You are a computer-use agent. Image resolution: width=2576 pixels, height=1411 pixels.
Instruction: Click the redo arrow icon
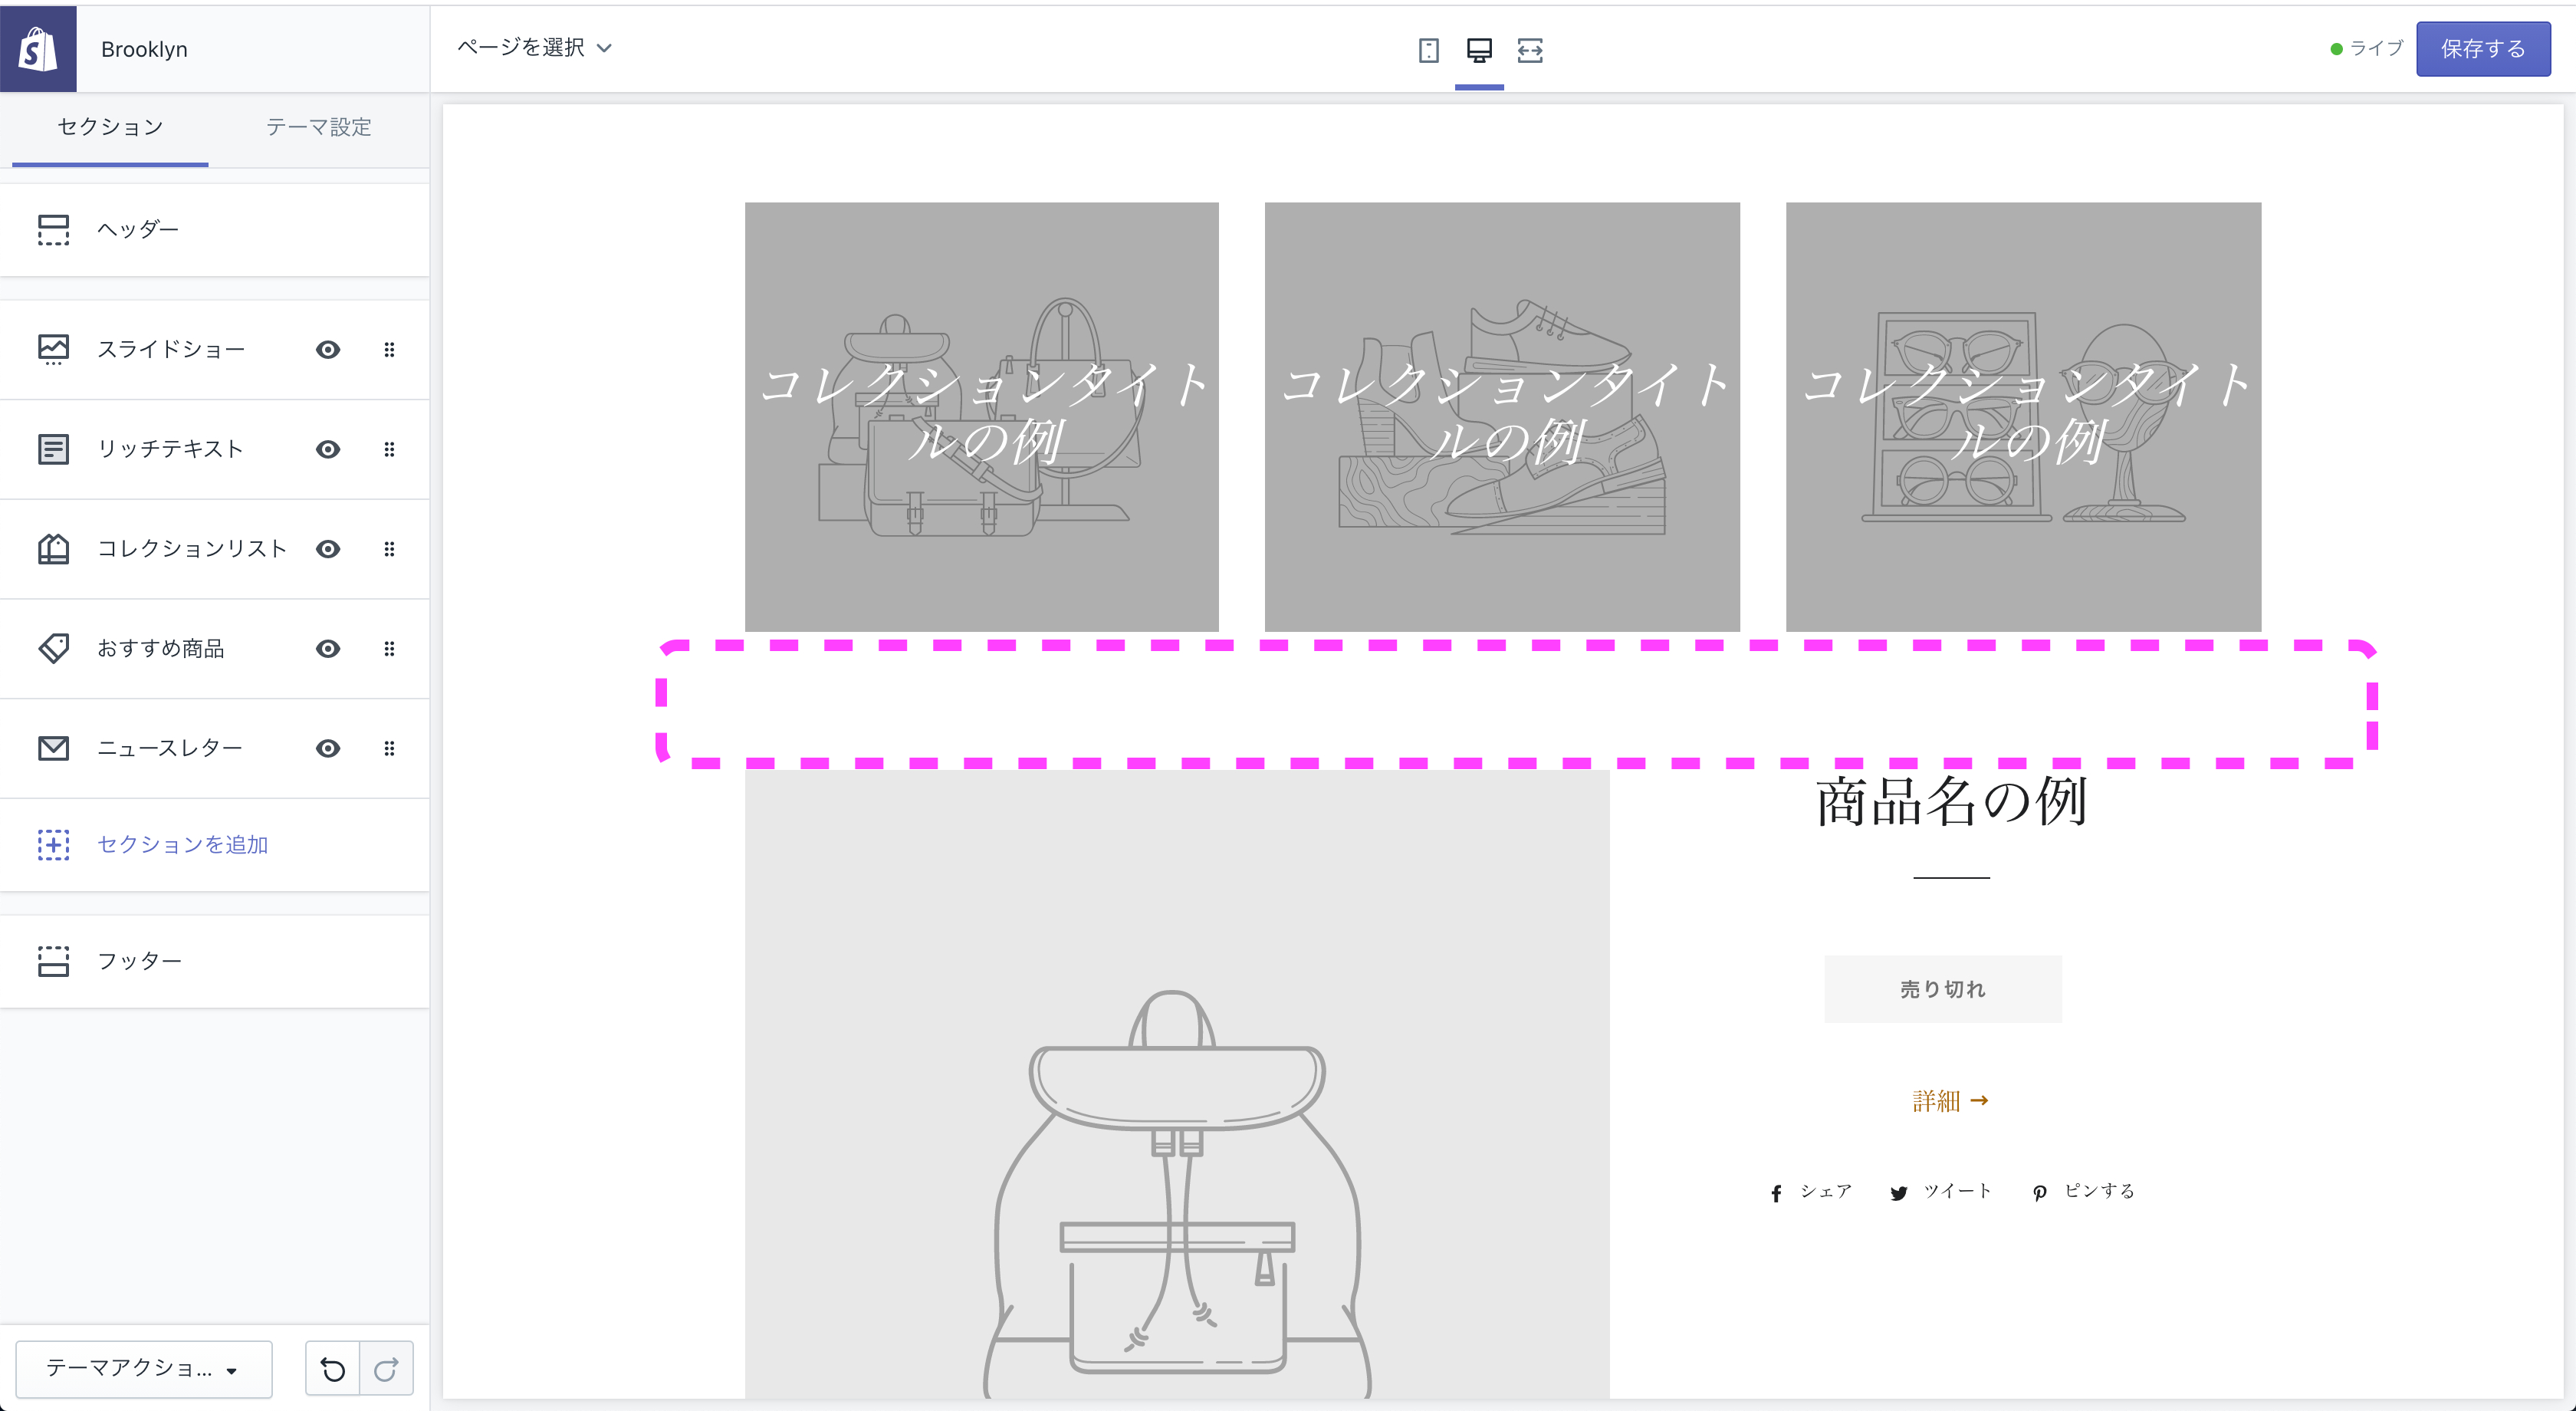(x=386, y=1368)
